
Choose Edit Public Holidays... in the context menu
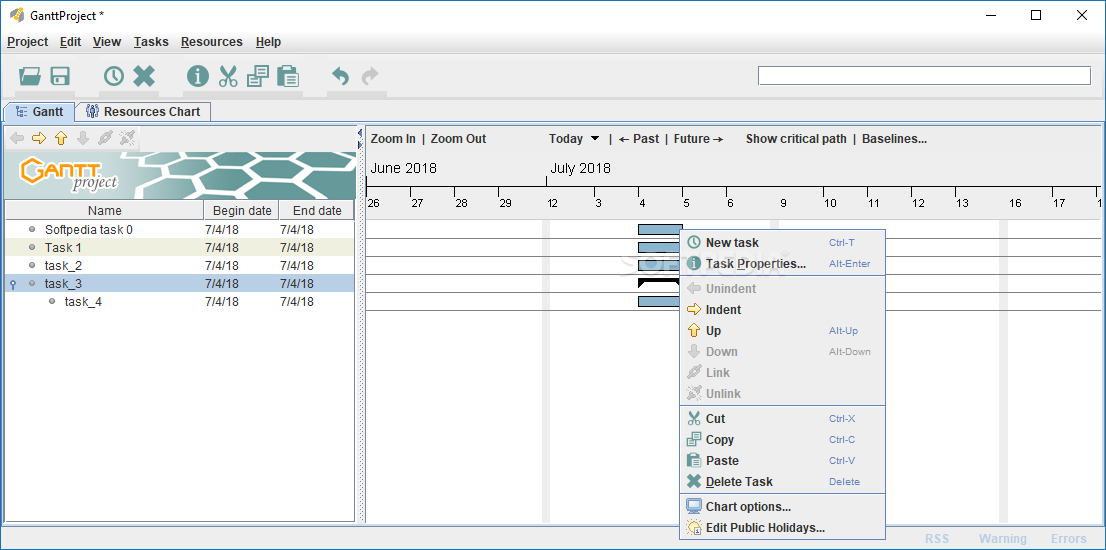point(782,528)
